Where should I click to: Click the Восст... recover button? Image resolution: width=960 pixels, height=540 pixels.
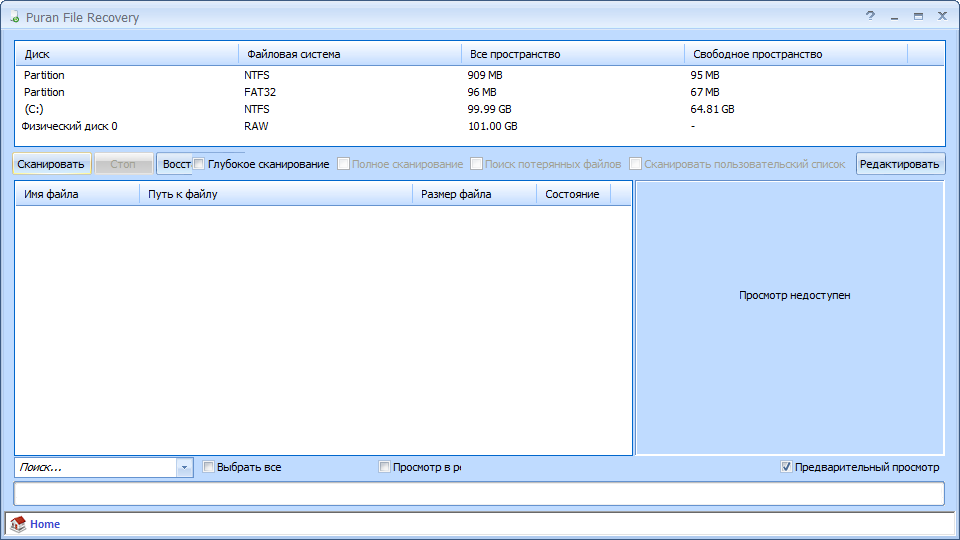click(174, 164)
